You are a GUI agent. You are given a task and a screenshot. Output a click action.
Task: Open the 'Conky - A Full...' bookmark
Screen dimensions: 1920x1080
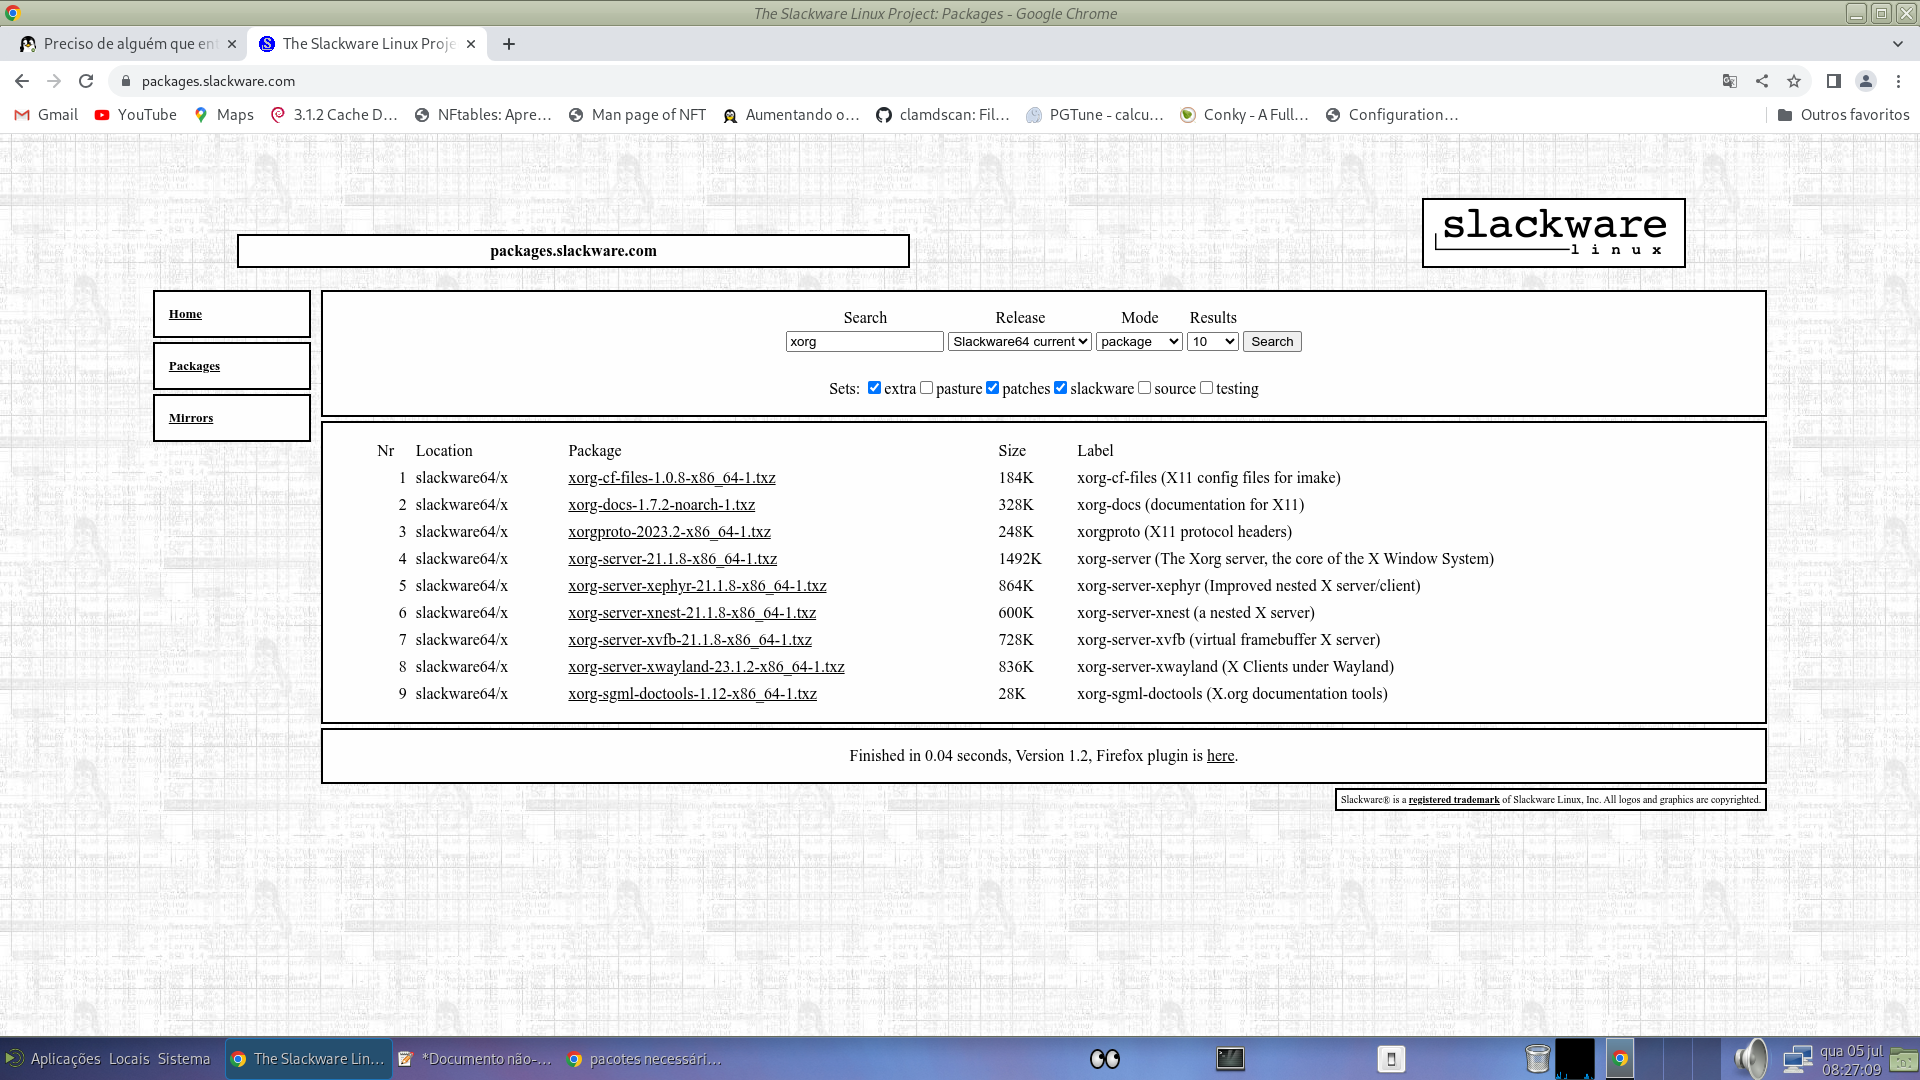tap(1244, 115)
